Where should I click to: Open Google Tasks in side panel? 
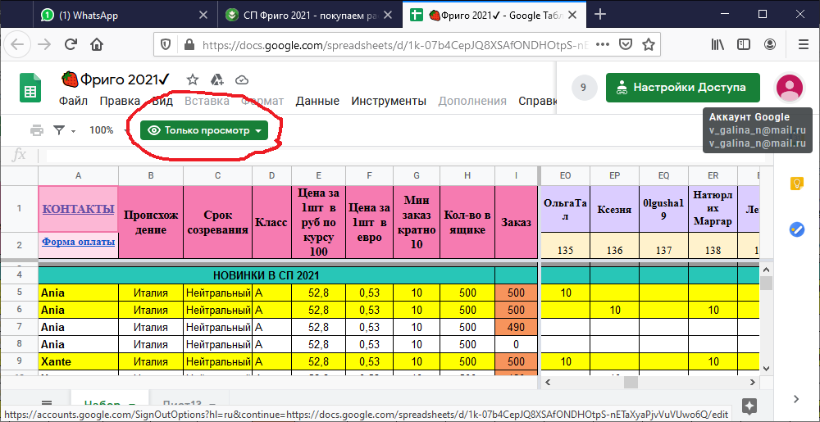click(797, 229)
